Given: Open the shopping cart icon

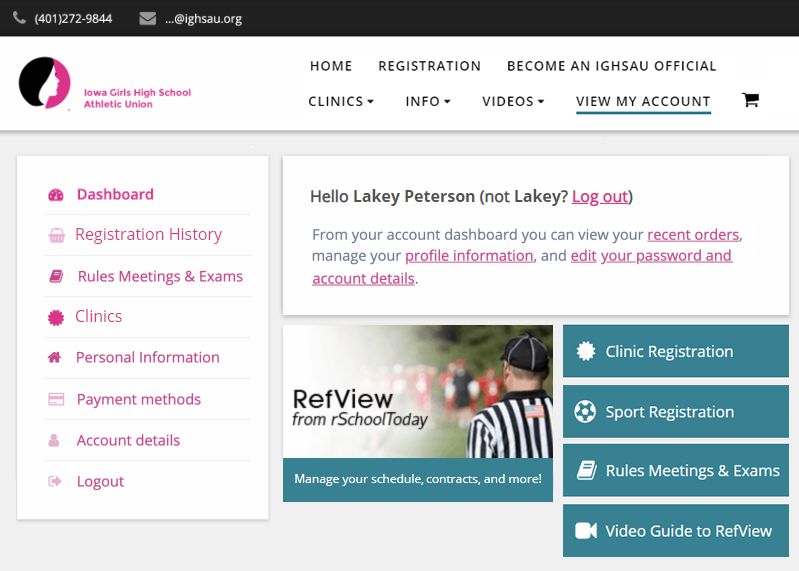Looking at the screenshot, I should [750, 100].
